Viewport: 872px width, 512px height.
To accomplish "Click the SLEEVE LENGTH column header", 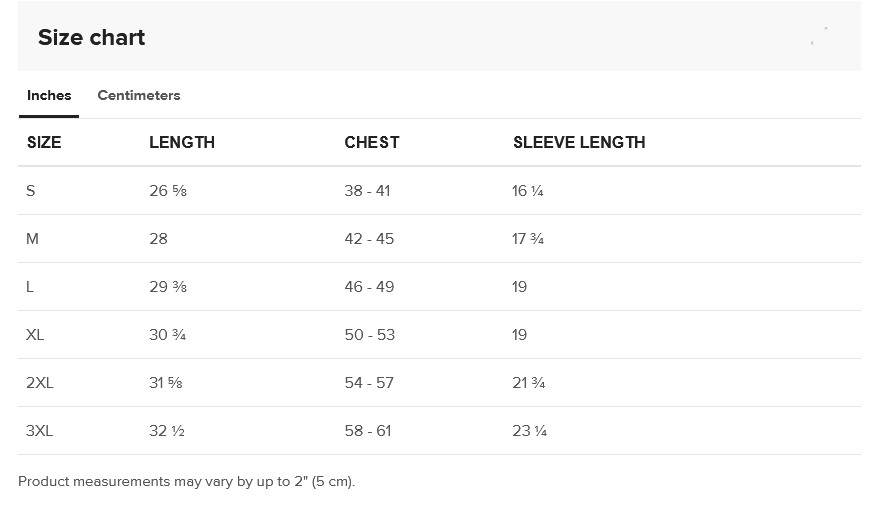I will (x=579, y=142).
